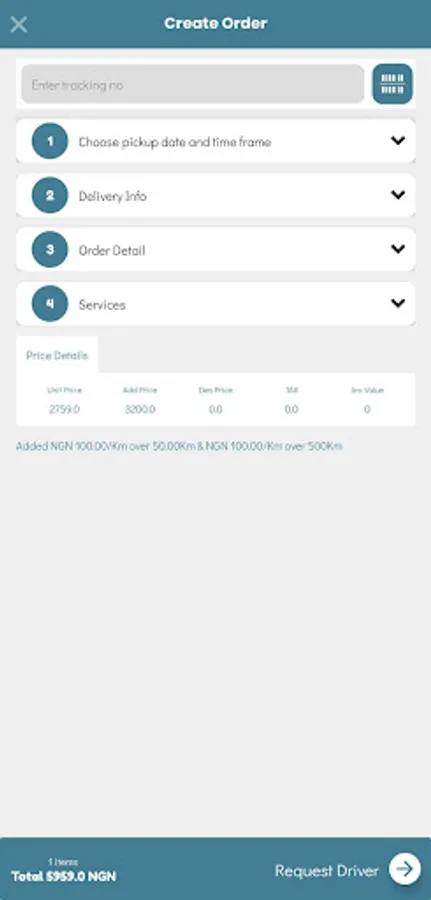The width and height of the screenshot is (431, 900).
Task: Tap the Total 5959.0 NGN summary
Action: [x=64, y=876]
